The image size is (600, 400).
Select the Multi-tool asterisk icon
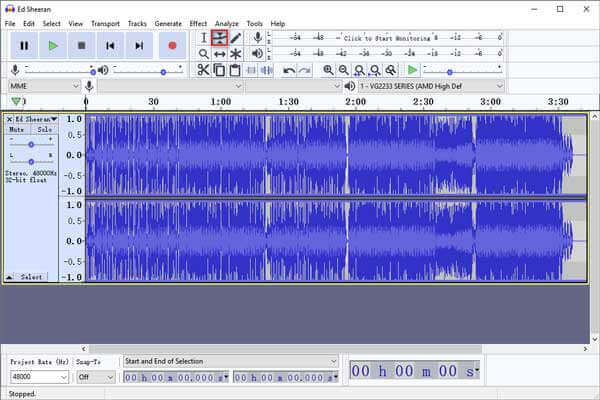(235, 54)
